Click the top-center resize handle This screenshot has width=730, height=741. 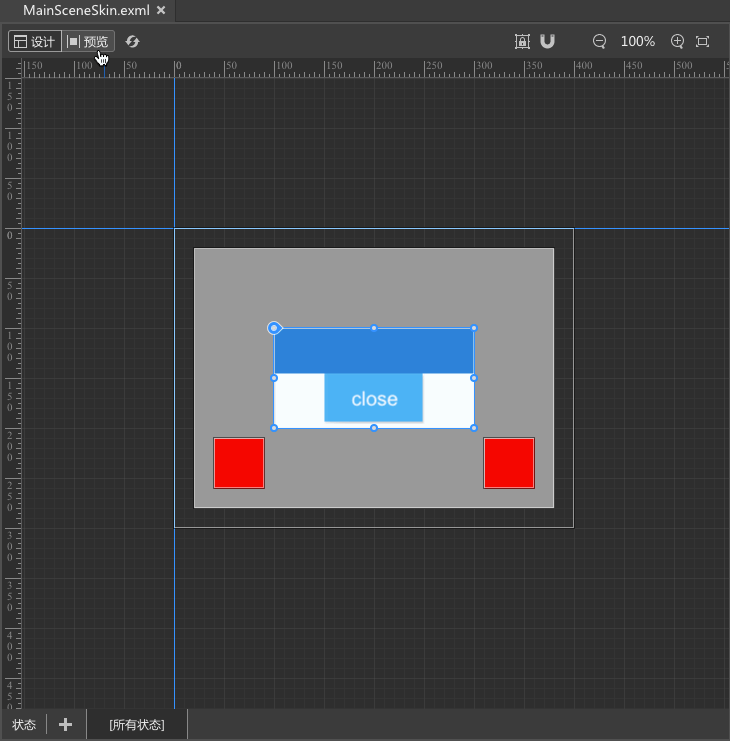[x=374, y=328]
